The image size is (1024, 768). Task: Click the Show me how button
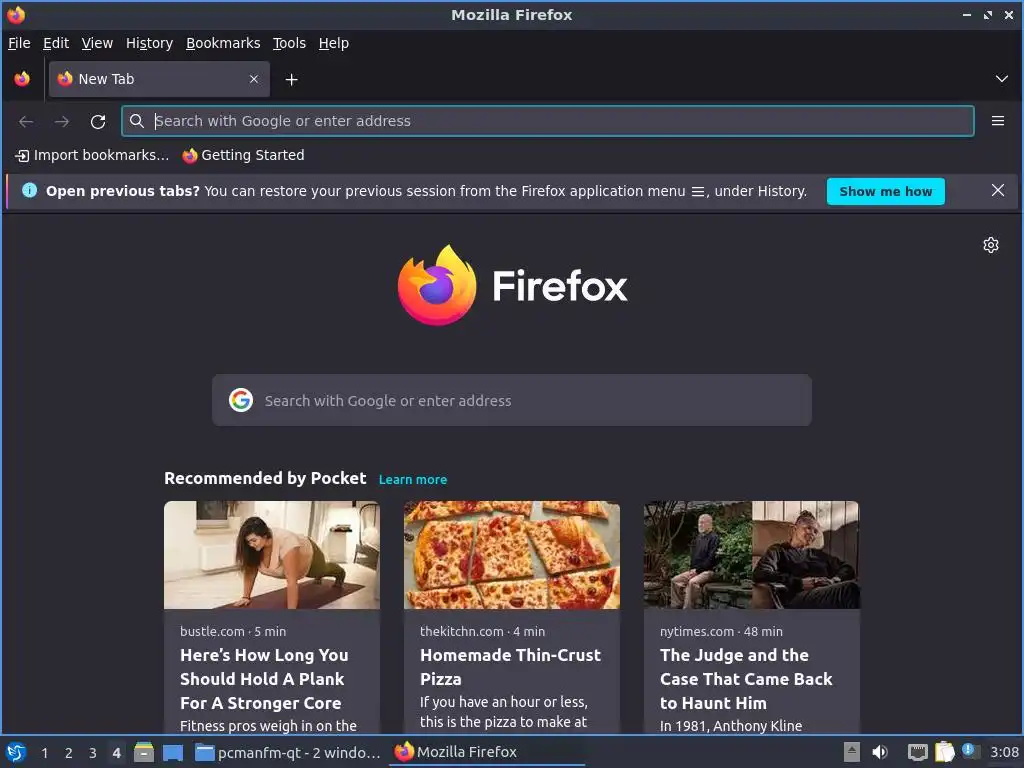(885, 191)
